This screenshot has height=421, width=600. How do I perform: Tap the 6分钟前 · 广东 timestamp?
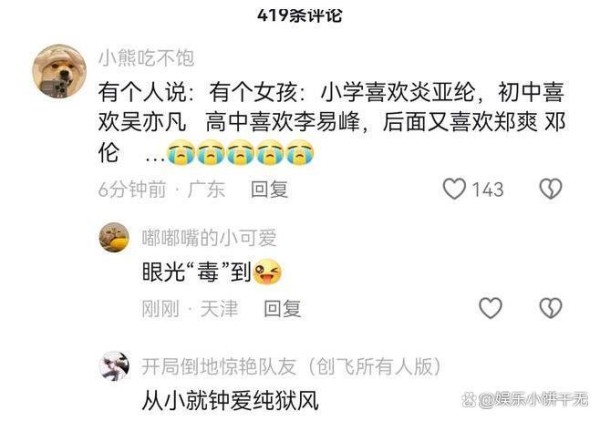161,189
